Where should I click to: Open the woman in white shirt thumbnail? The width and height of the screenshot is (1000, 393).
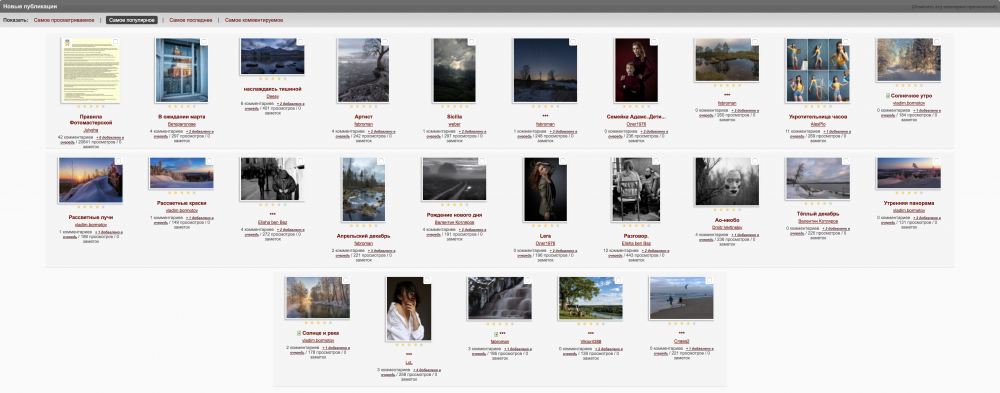[409, 309]
